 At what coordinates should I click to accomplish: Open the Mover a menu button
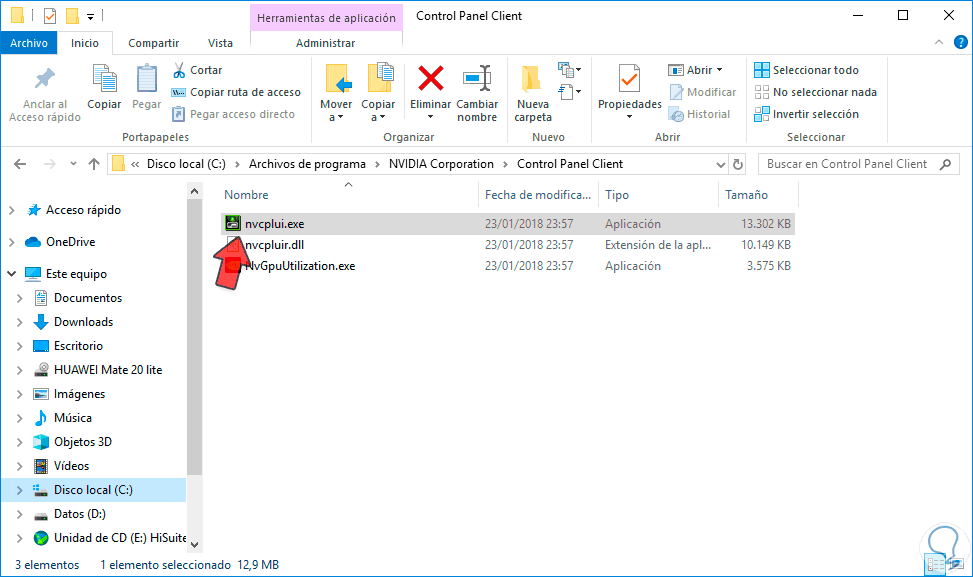336,93
